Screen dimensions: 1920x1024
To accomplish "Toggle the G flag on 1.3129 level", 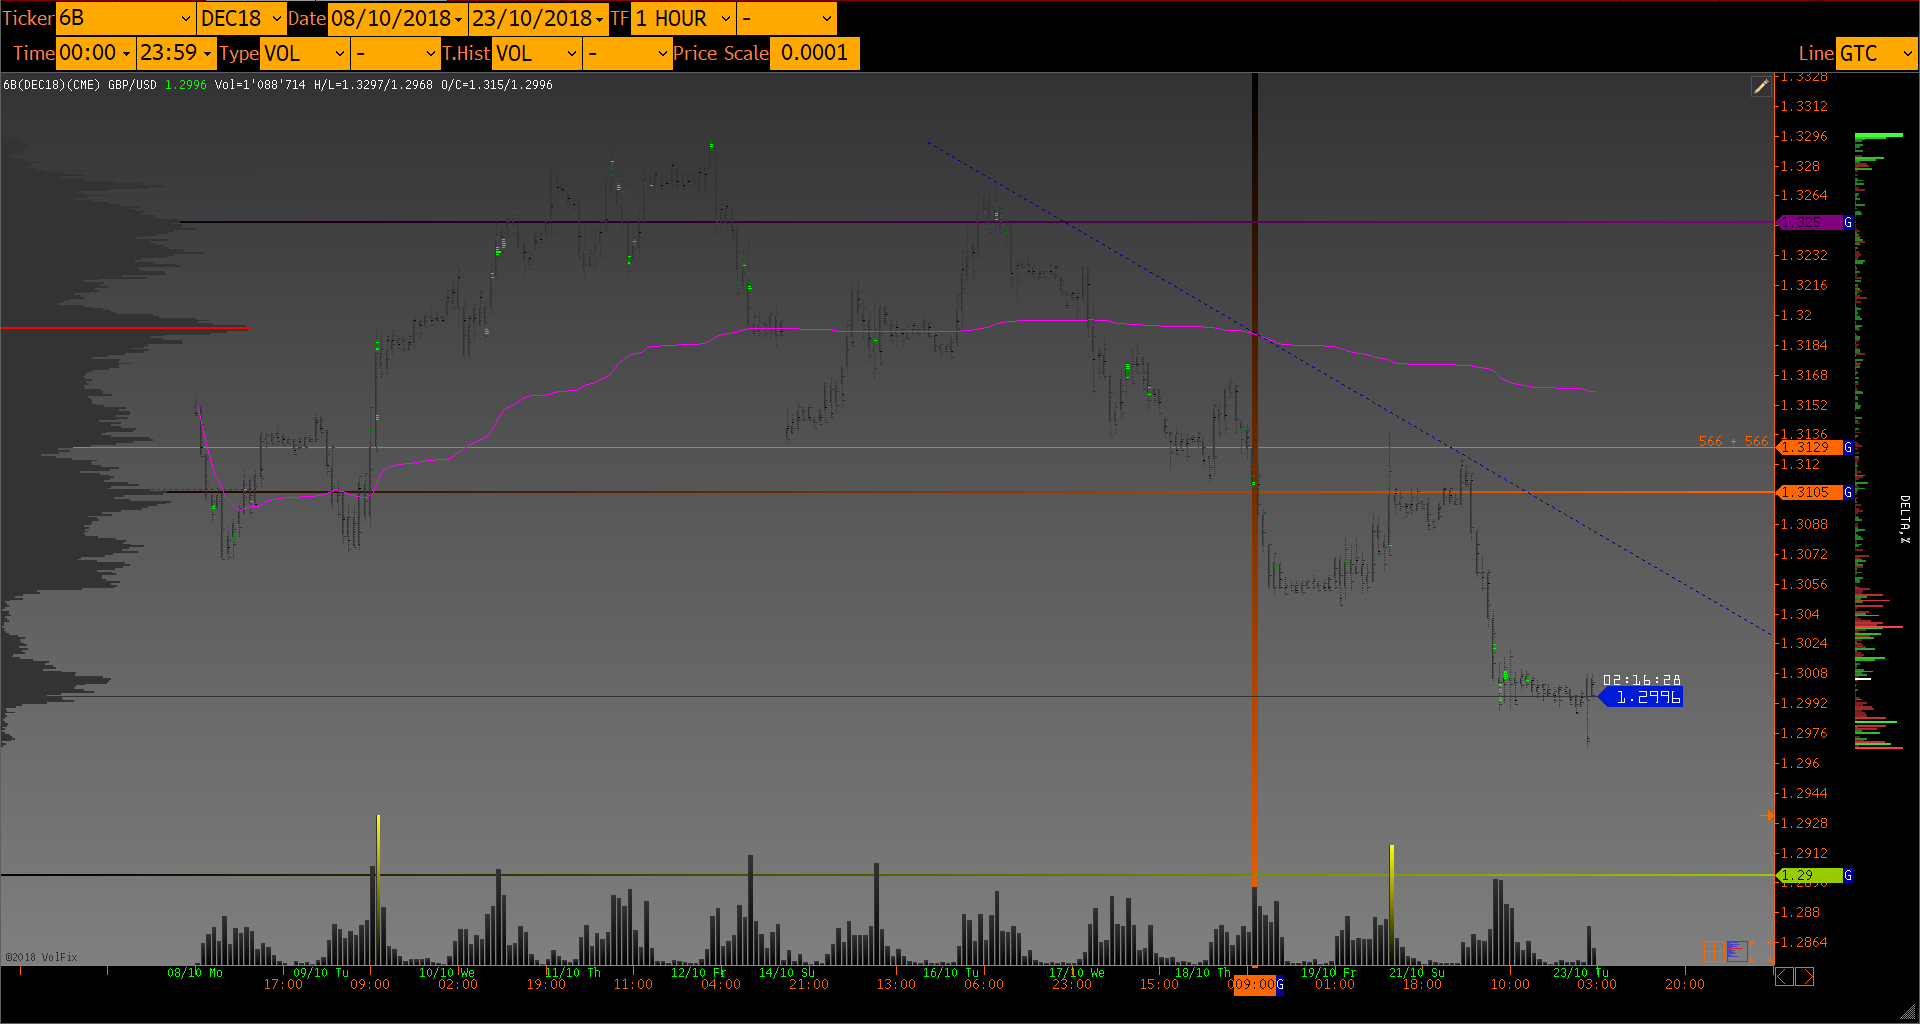I will (x=1848, y=447).
